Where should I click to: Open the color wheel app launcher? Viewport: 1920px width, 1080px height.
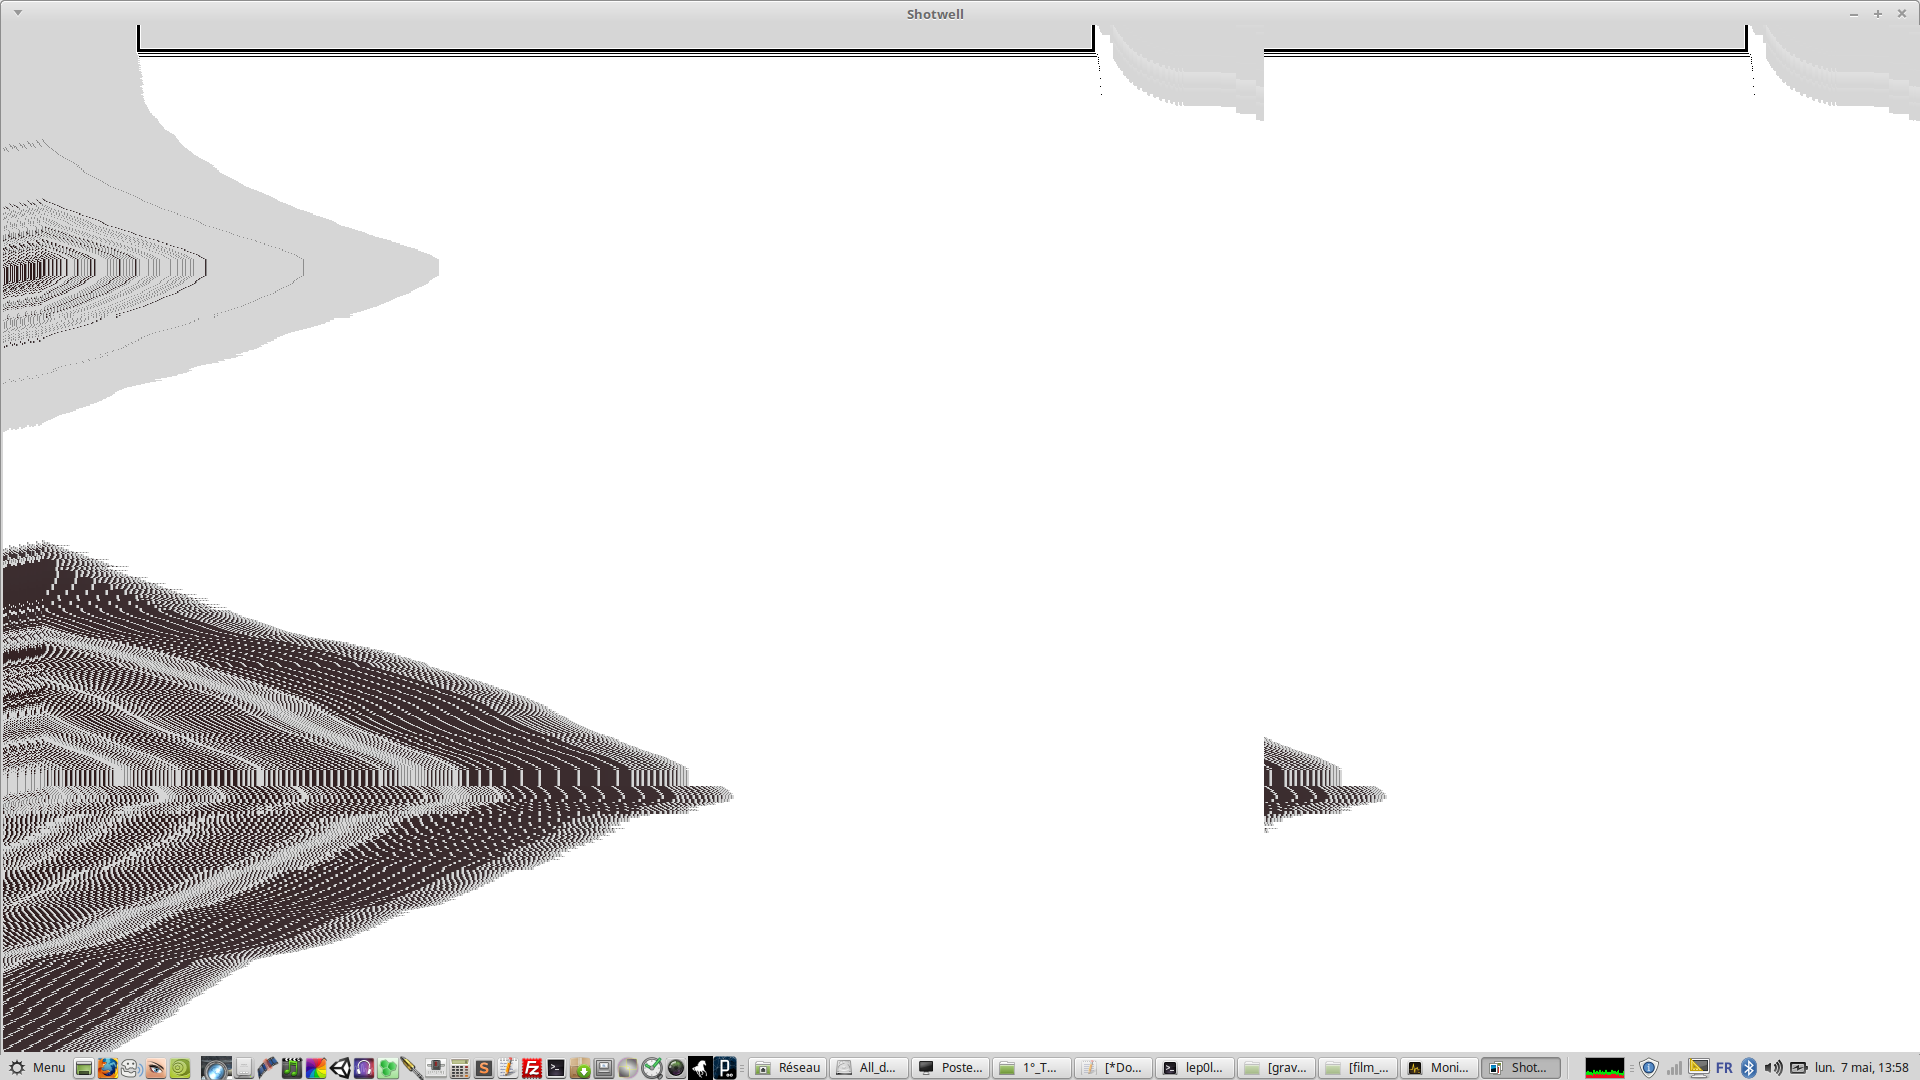316,1068
